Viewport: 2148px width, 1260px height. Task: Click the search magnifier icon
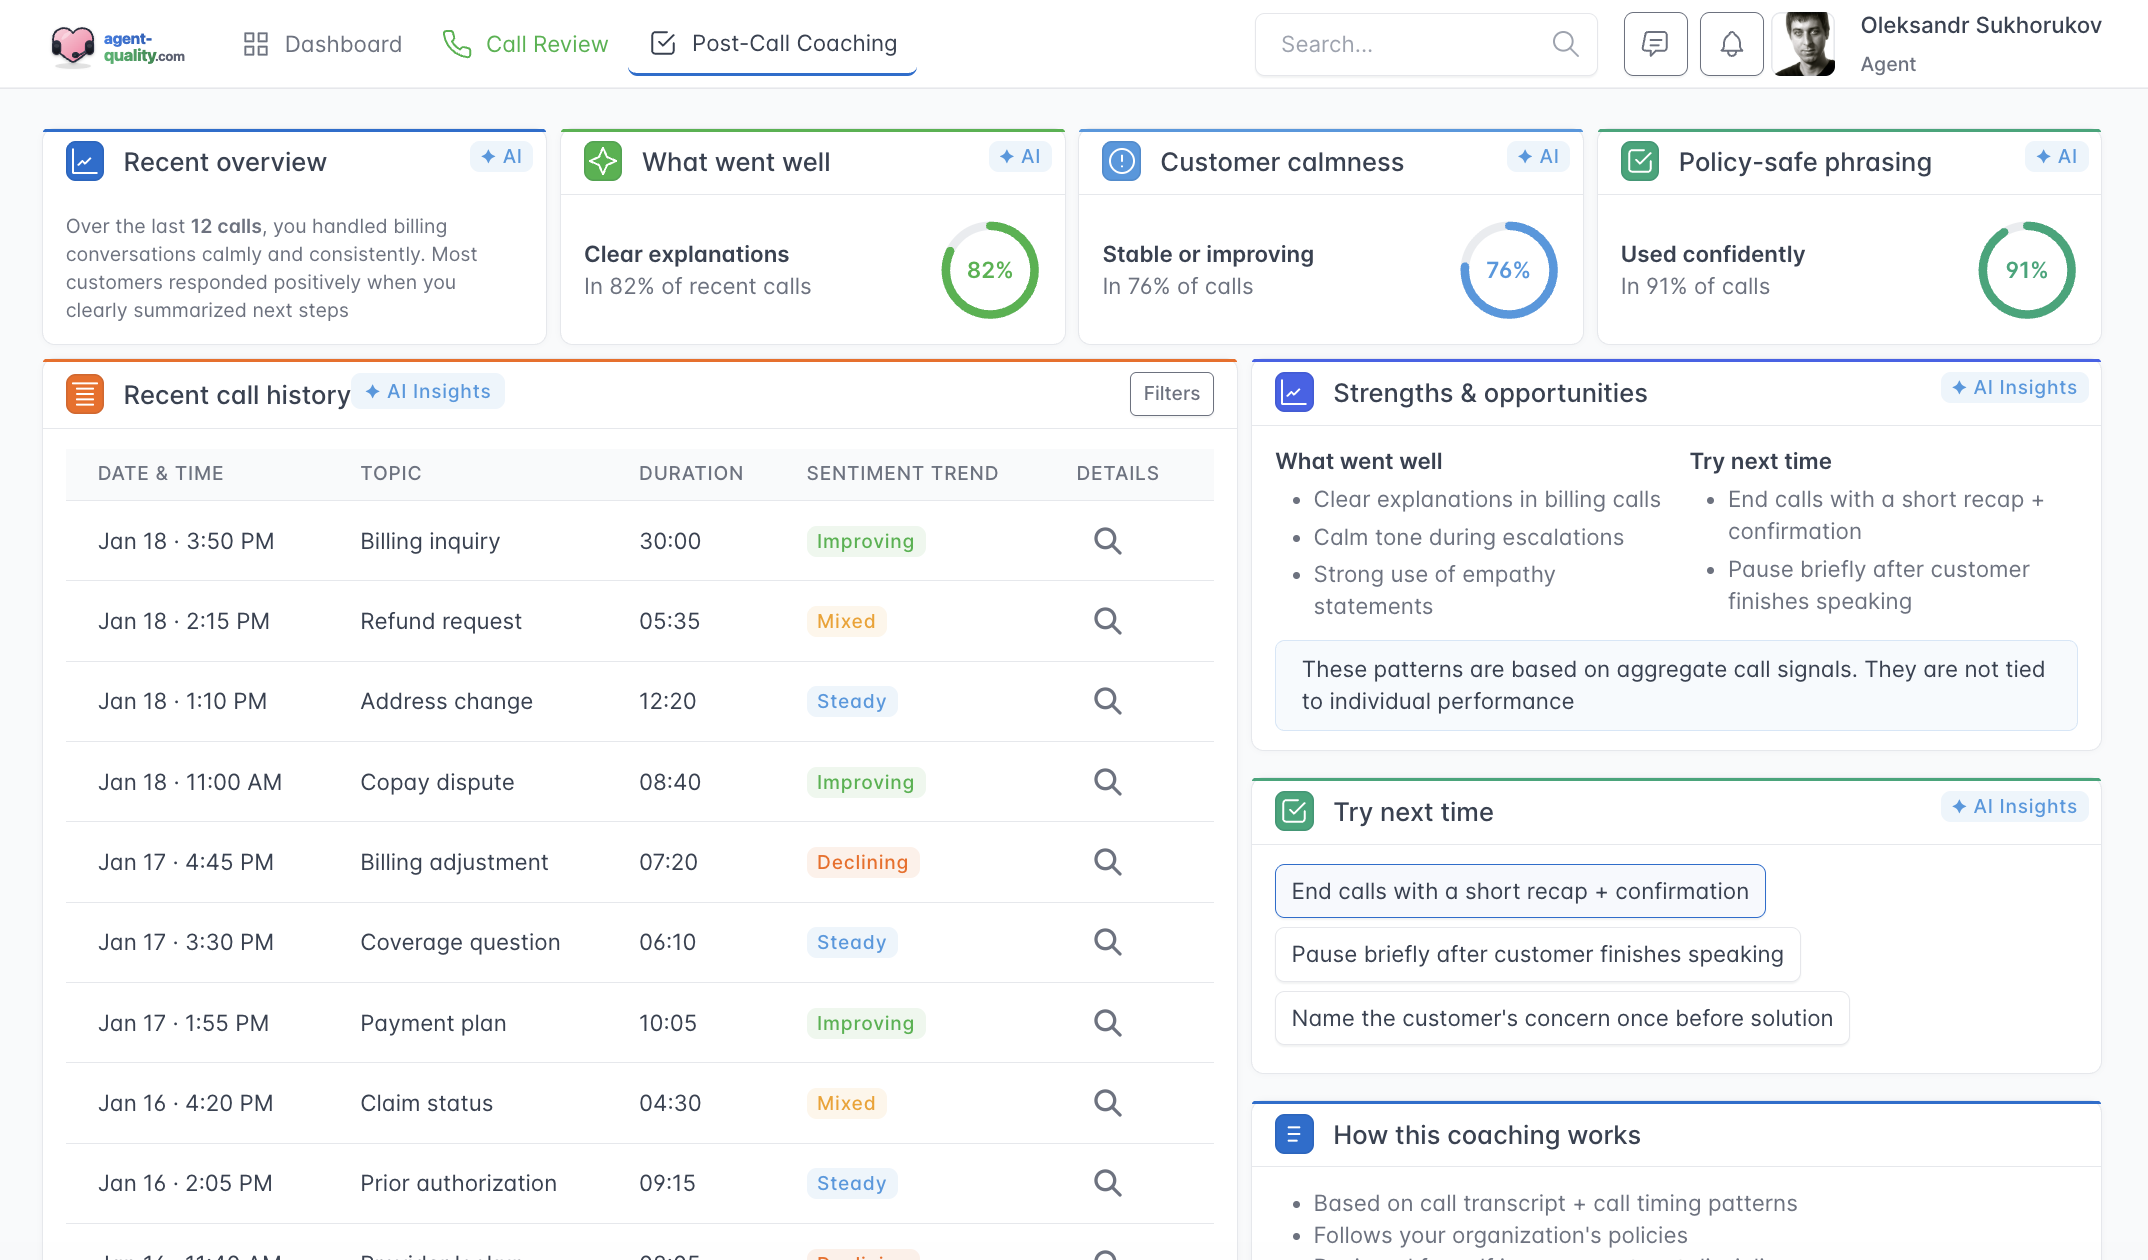(1565, 44)
